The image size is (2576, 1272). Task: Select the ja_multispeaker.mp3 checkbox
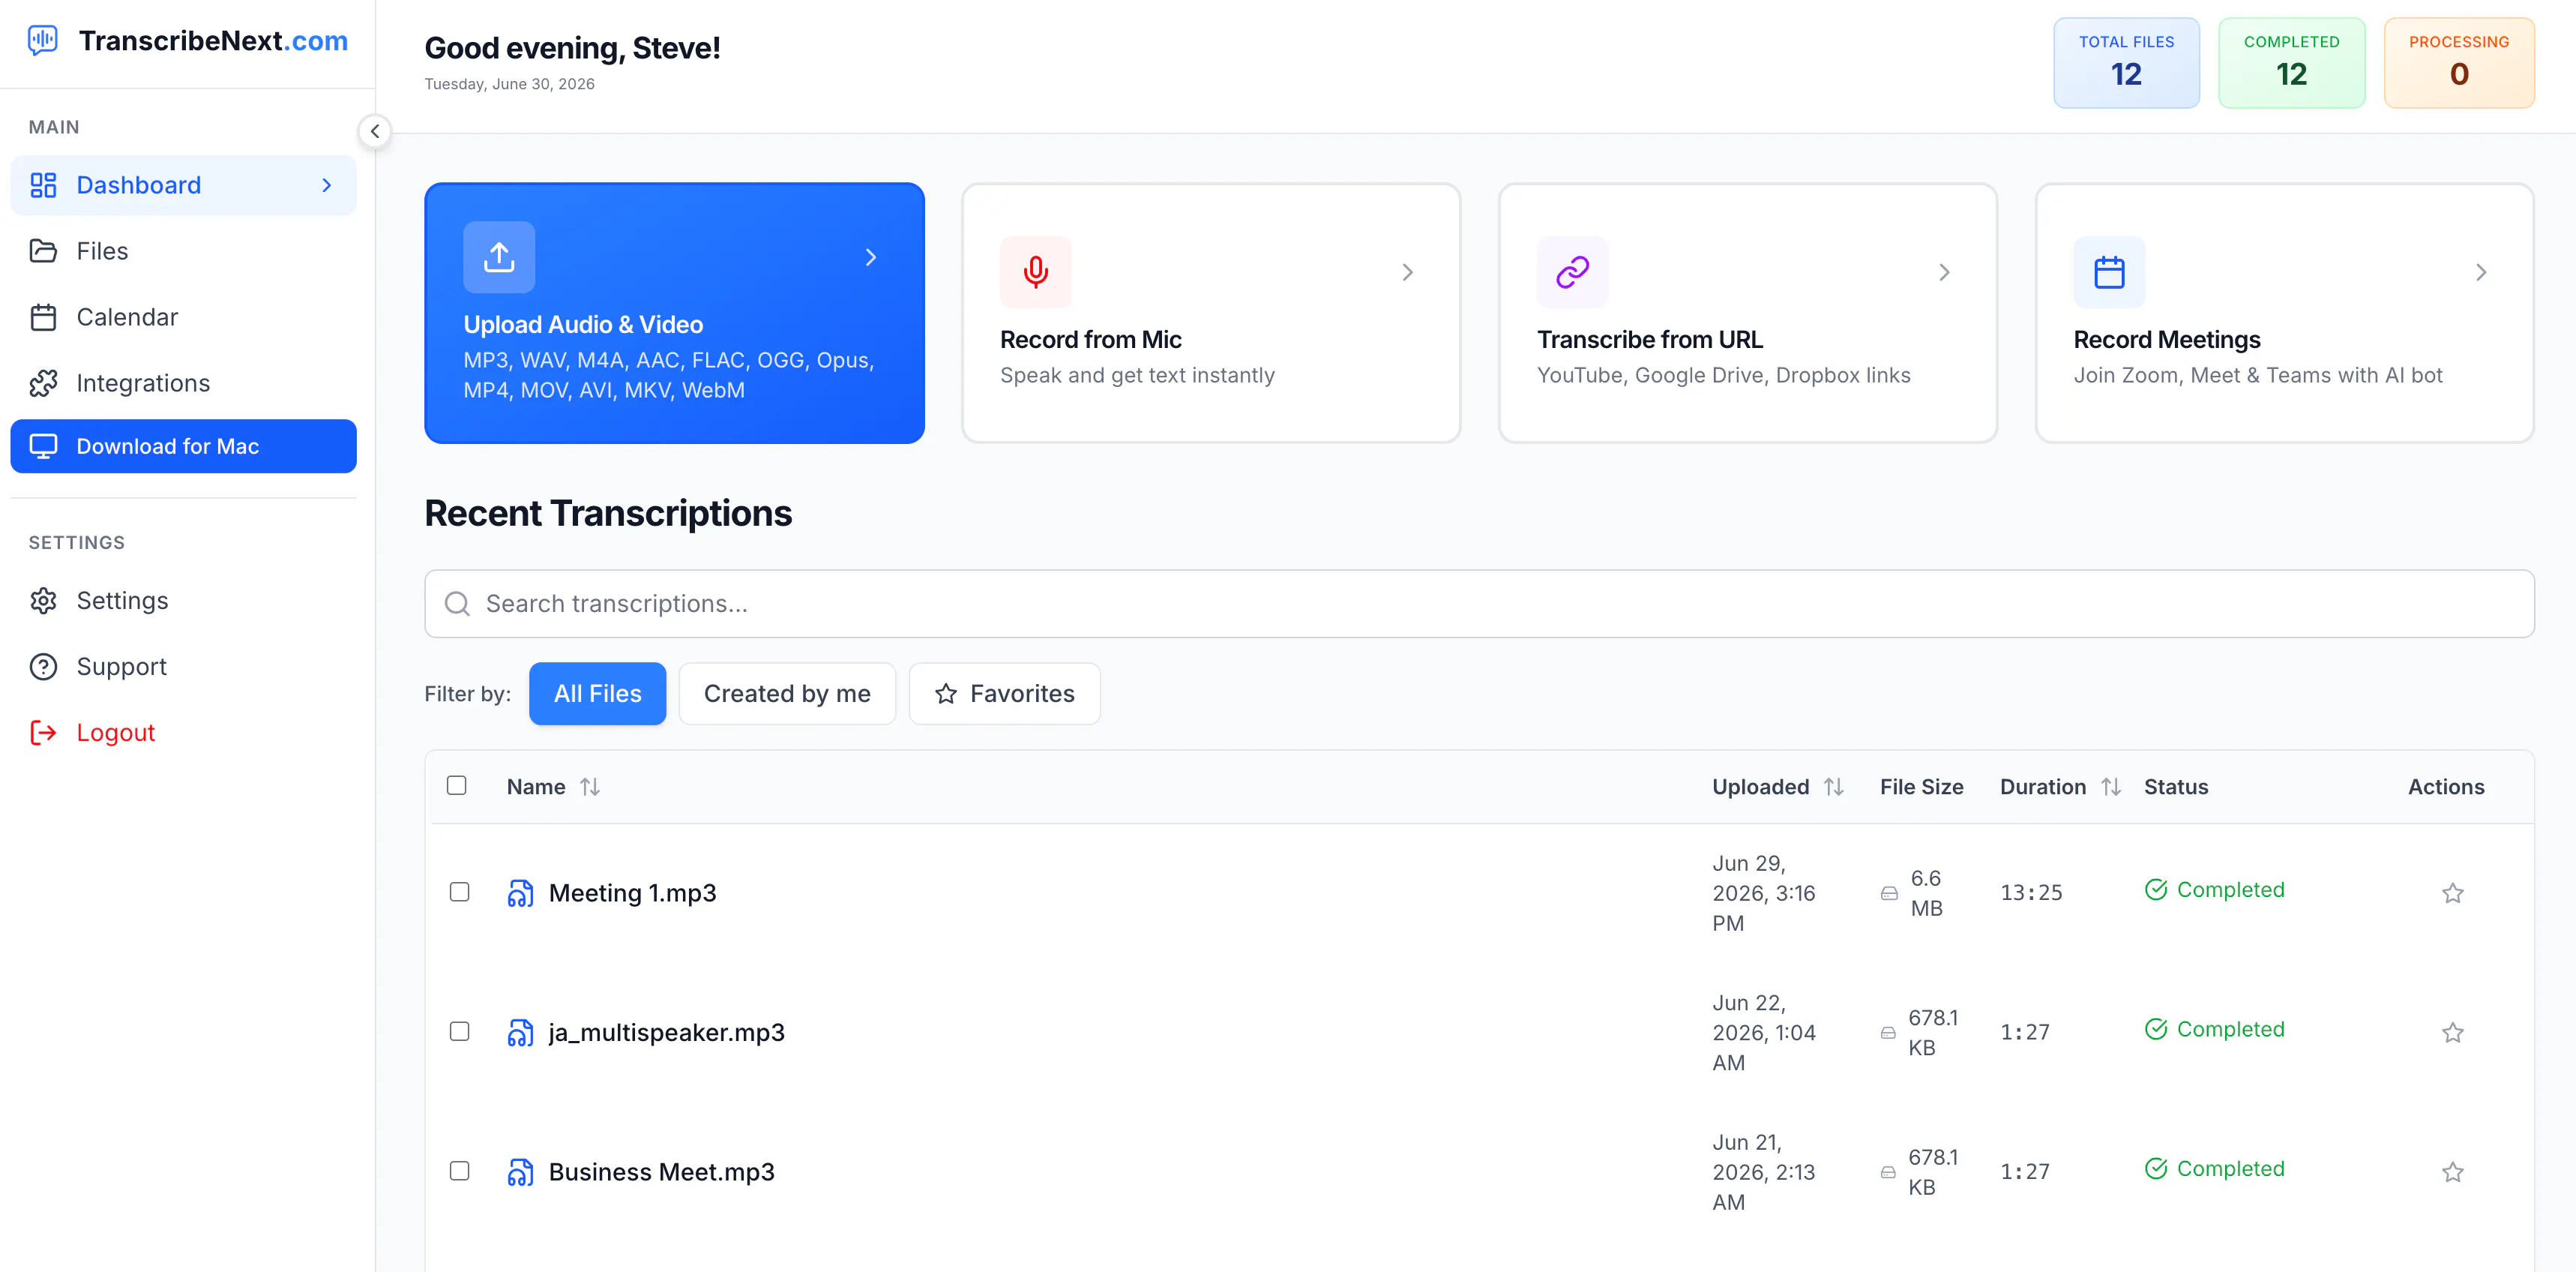click(459, 1031)
